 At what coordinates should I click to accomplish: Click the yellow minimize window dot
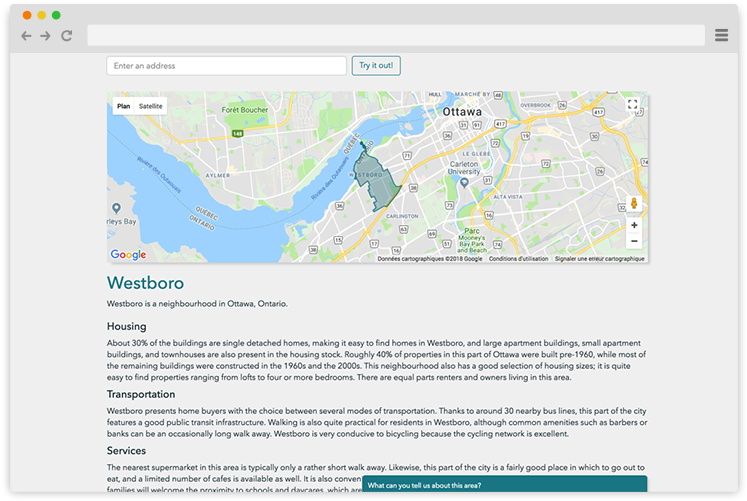[42, 15]
